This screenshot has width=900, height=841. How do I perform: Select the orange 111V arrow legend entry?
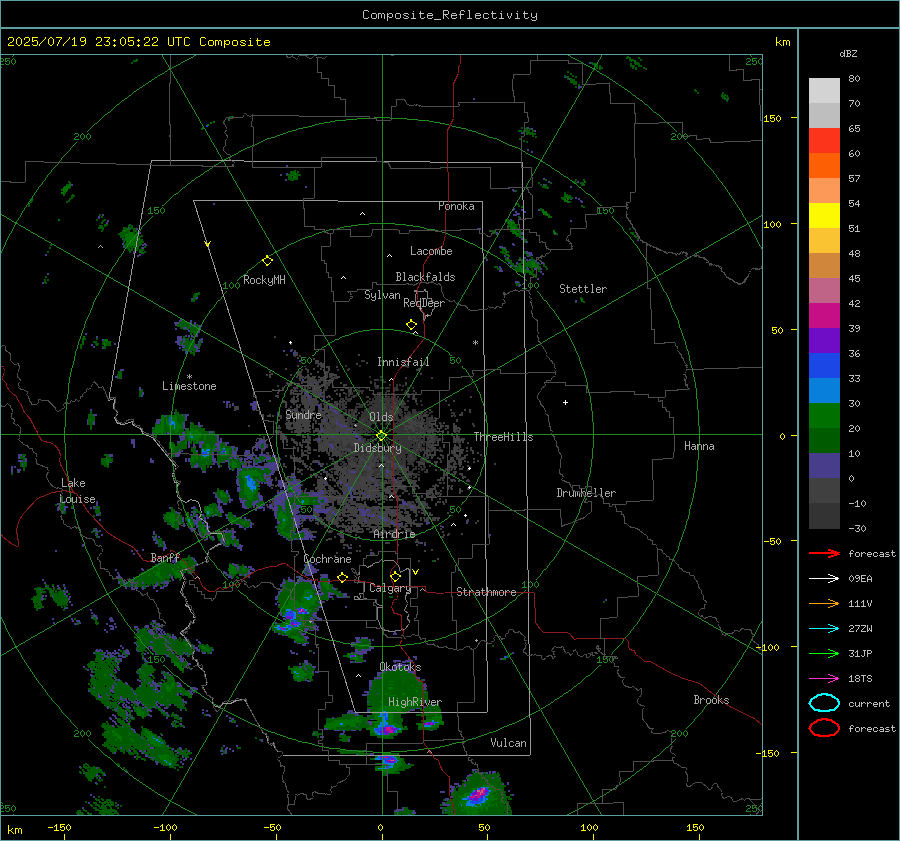tap(824, 603)
